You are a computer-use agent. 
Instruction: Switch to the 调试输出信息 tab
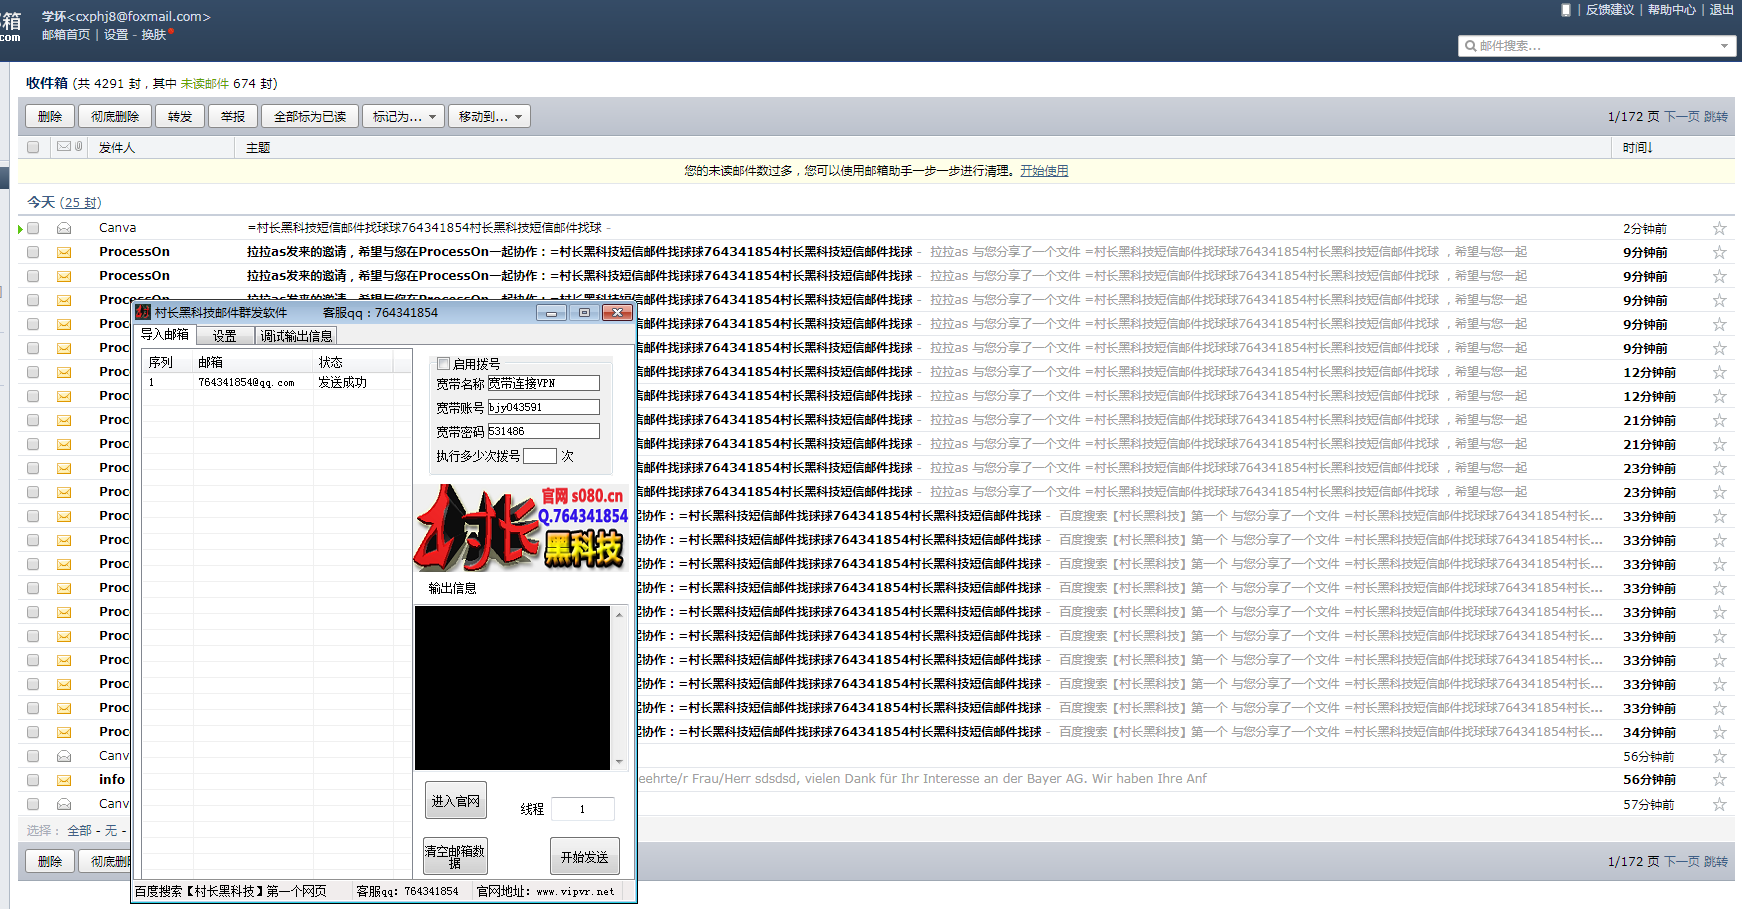[296, 336]
